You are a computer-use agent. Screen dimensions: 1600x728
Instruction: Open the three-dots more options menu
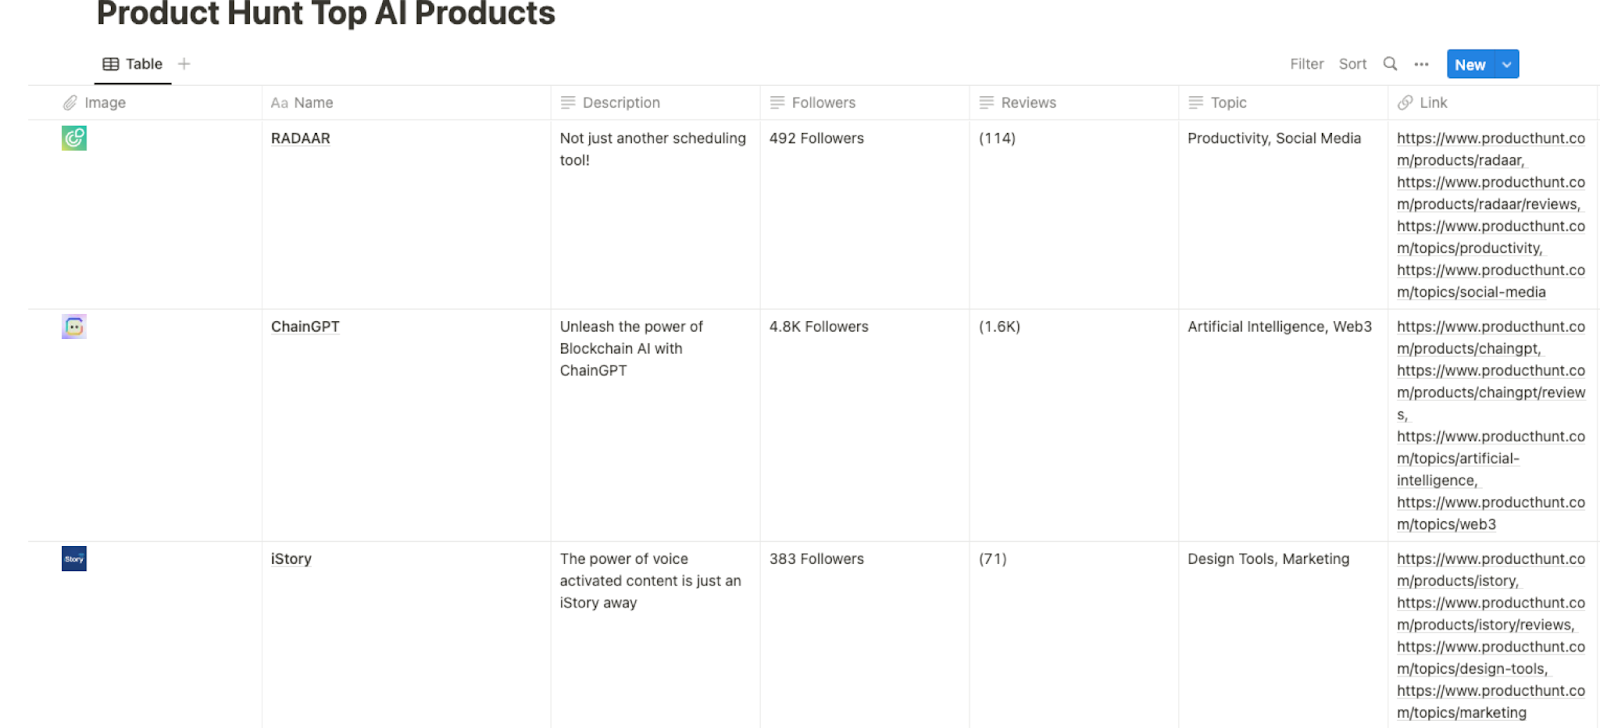coord(1421,64)
